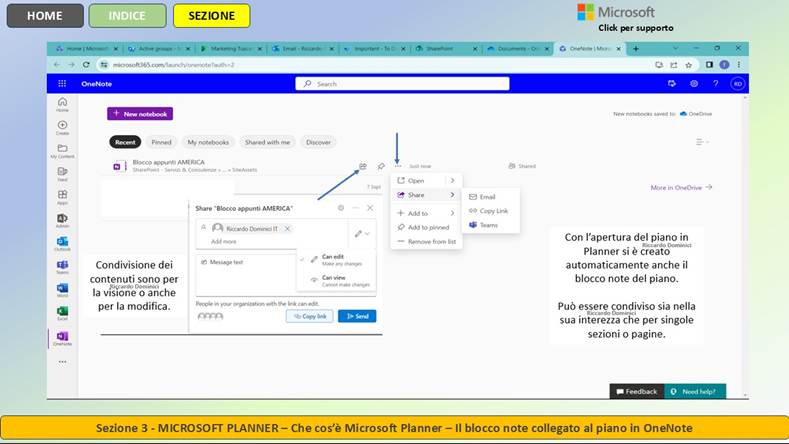Open My Content folder icon in sidebar
The image size is (789, 444).
point(62,151)
